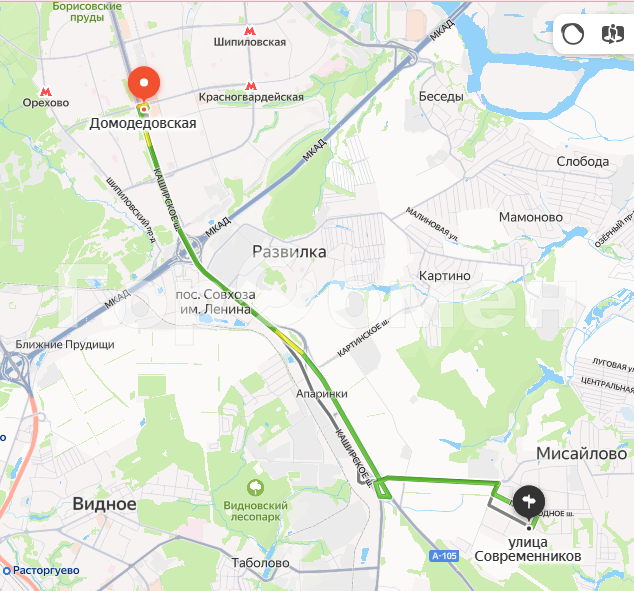
Task: Select the Красногвардейская metro station icon
Action: tap(251, 86)
